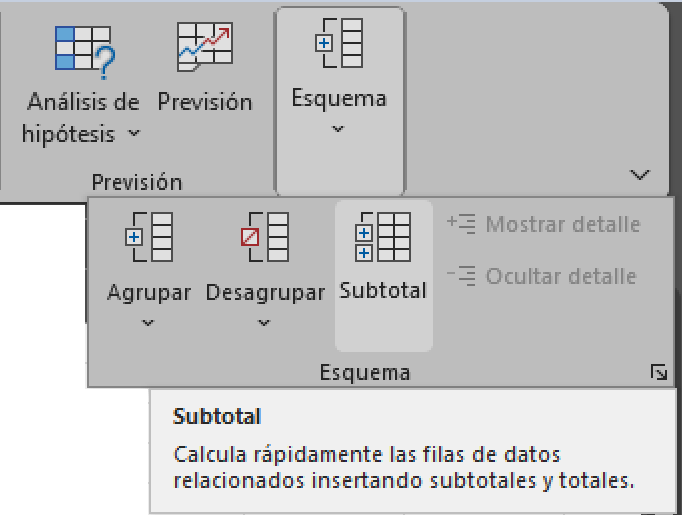The height and width of the screenshot is (515, 682).
Task: Open the Esquema dialog launcher arrow
Action: click(x=659, y=373)
